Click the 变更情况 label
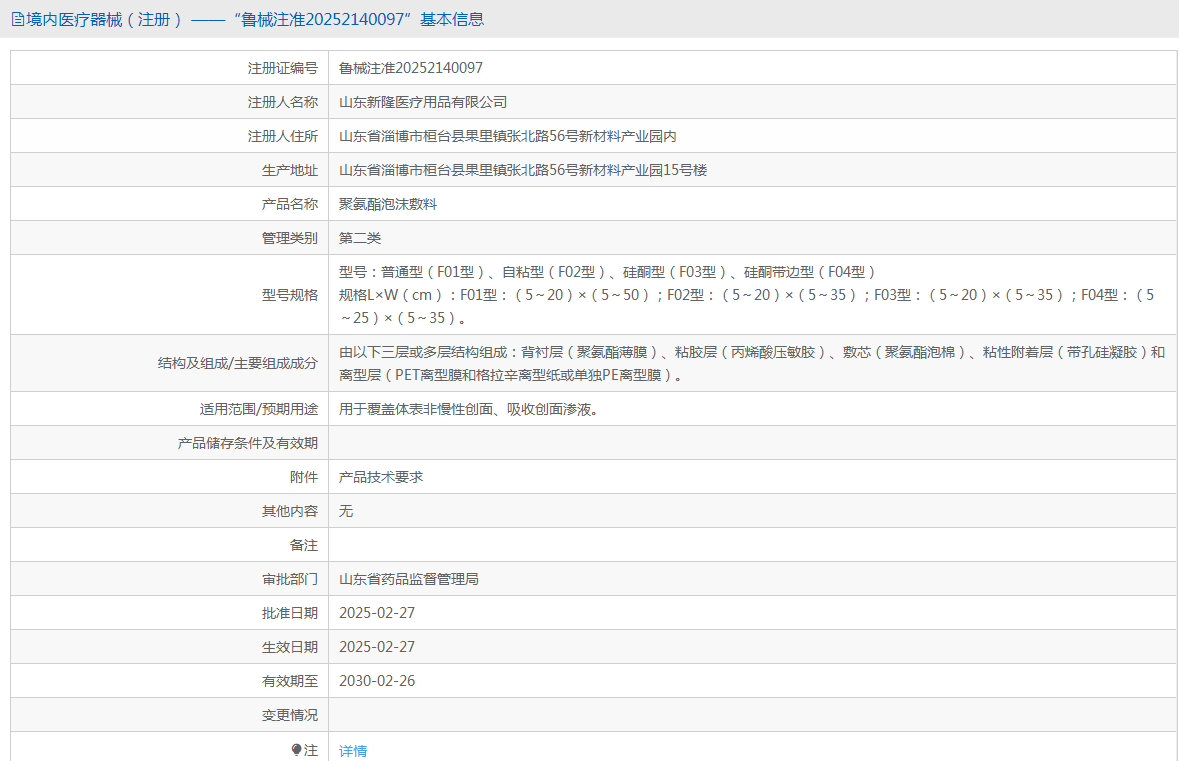This screenshot has height=761, width=1179. 289,715
